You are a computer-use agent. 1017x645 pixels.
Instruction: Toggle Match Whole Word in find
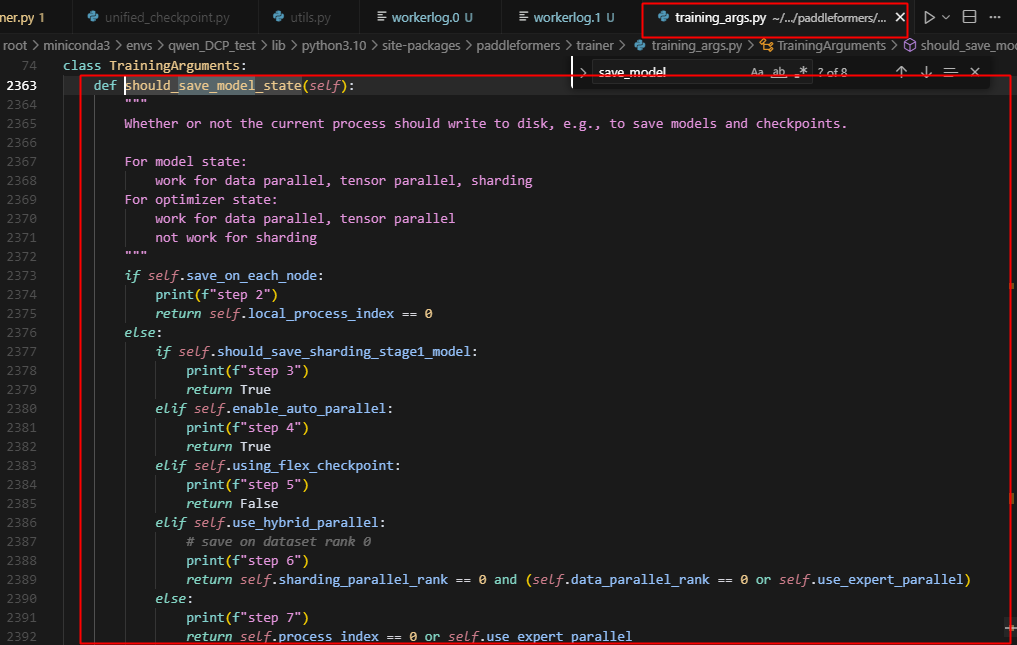point(779,72)
